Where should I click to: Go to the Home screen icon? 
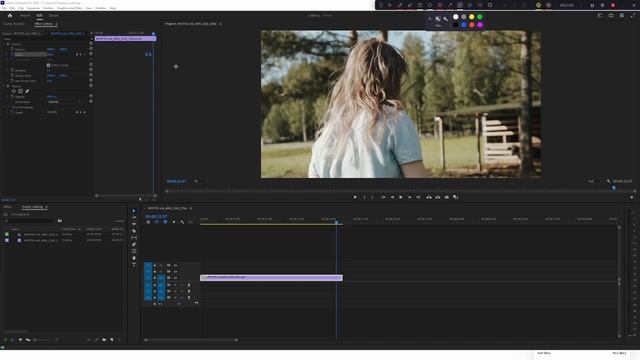10,16
